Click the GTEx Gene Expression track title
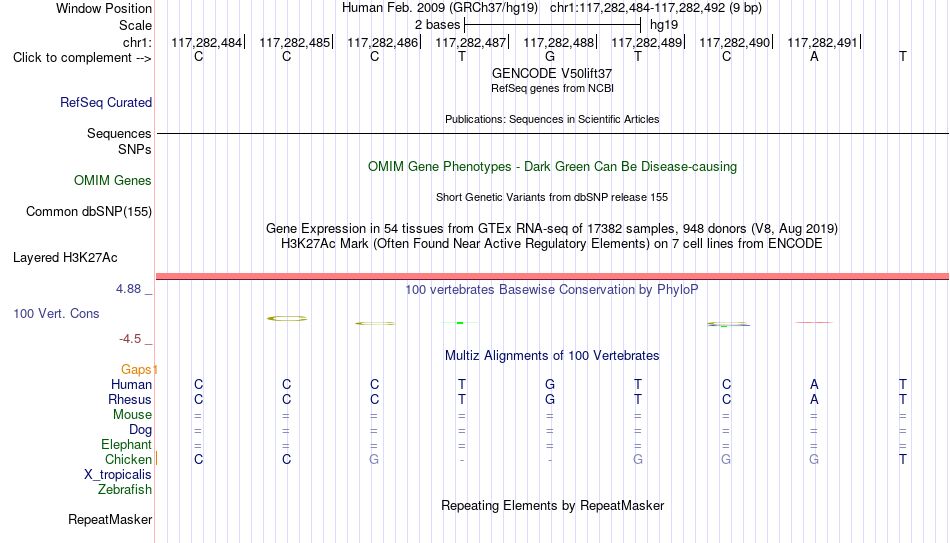The image size is (950, 543). click(552, 228)
